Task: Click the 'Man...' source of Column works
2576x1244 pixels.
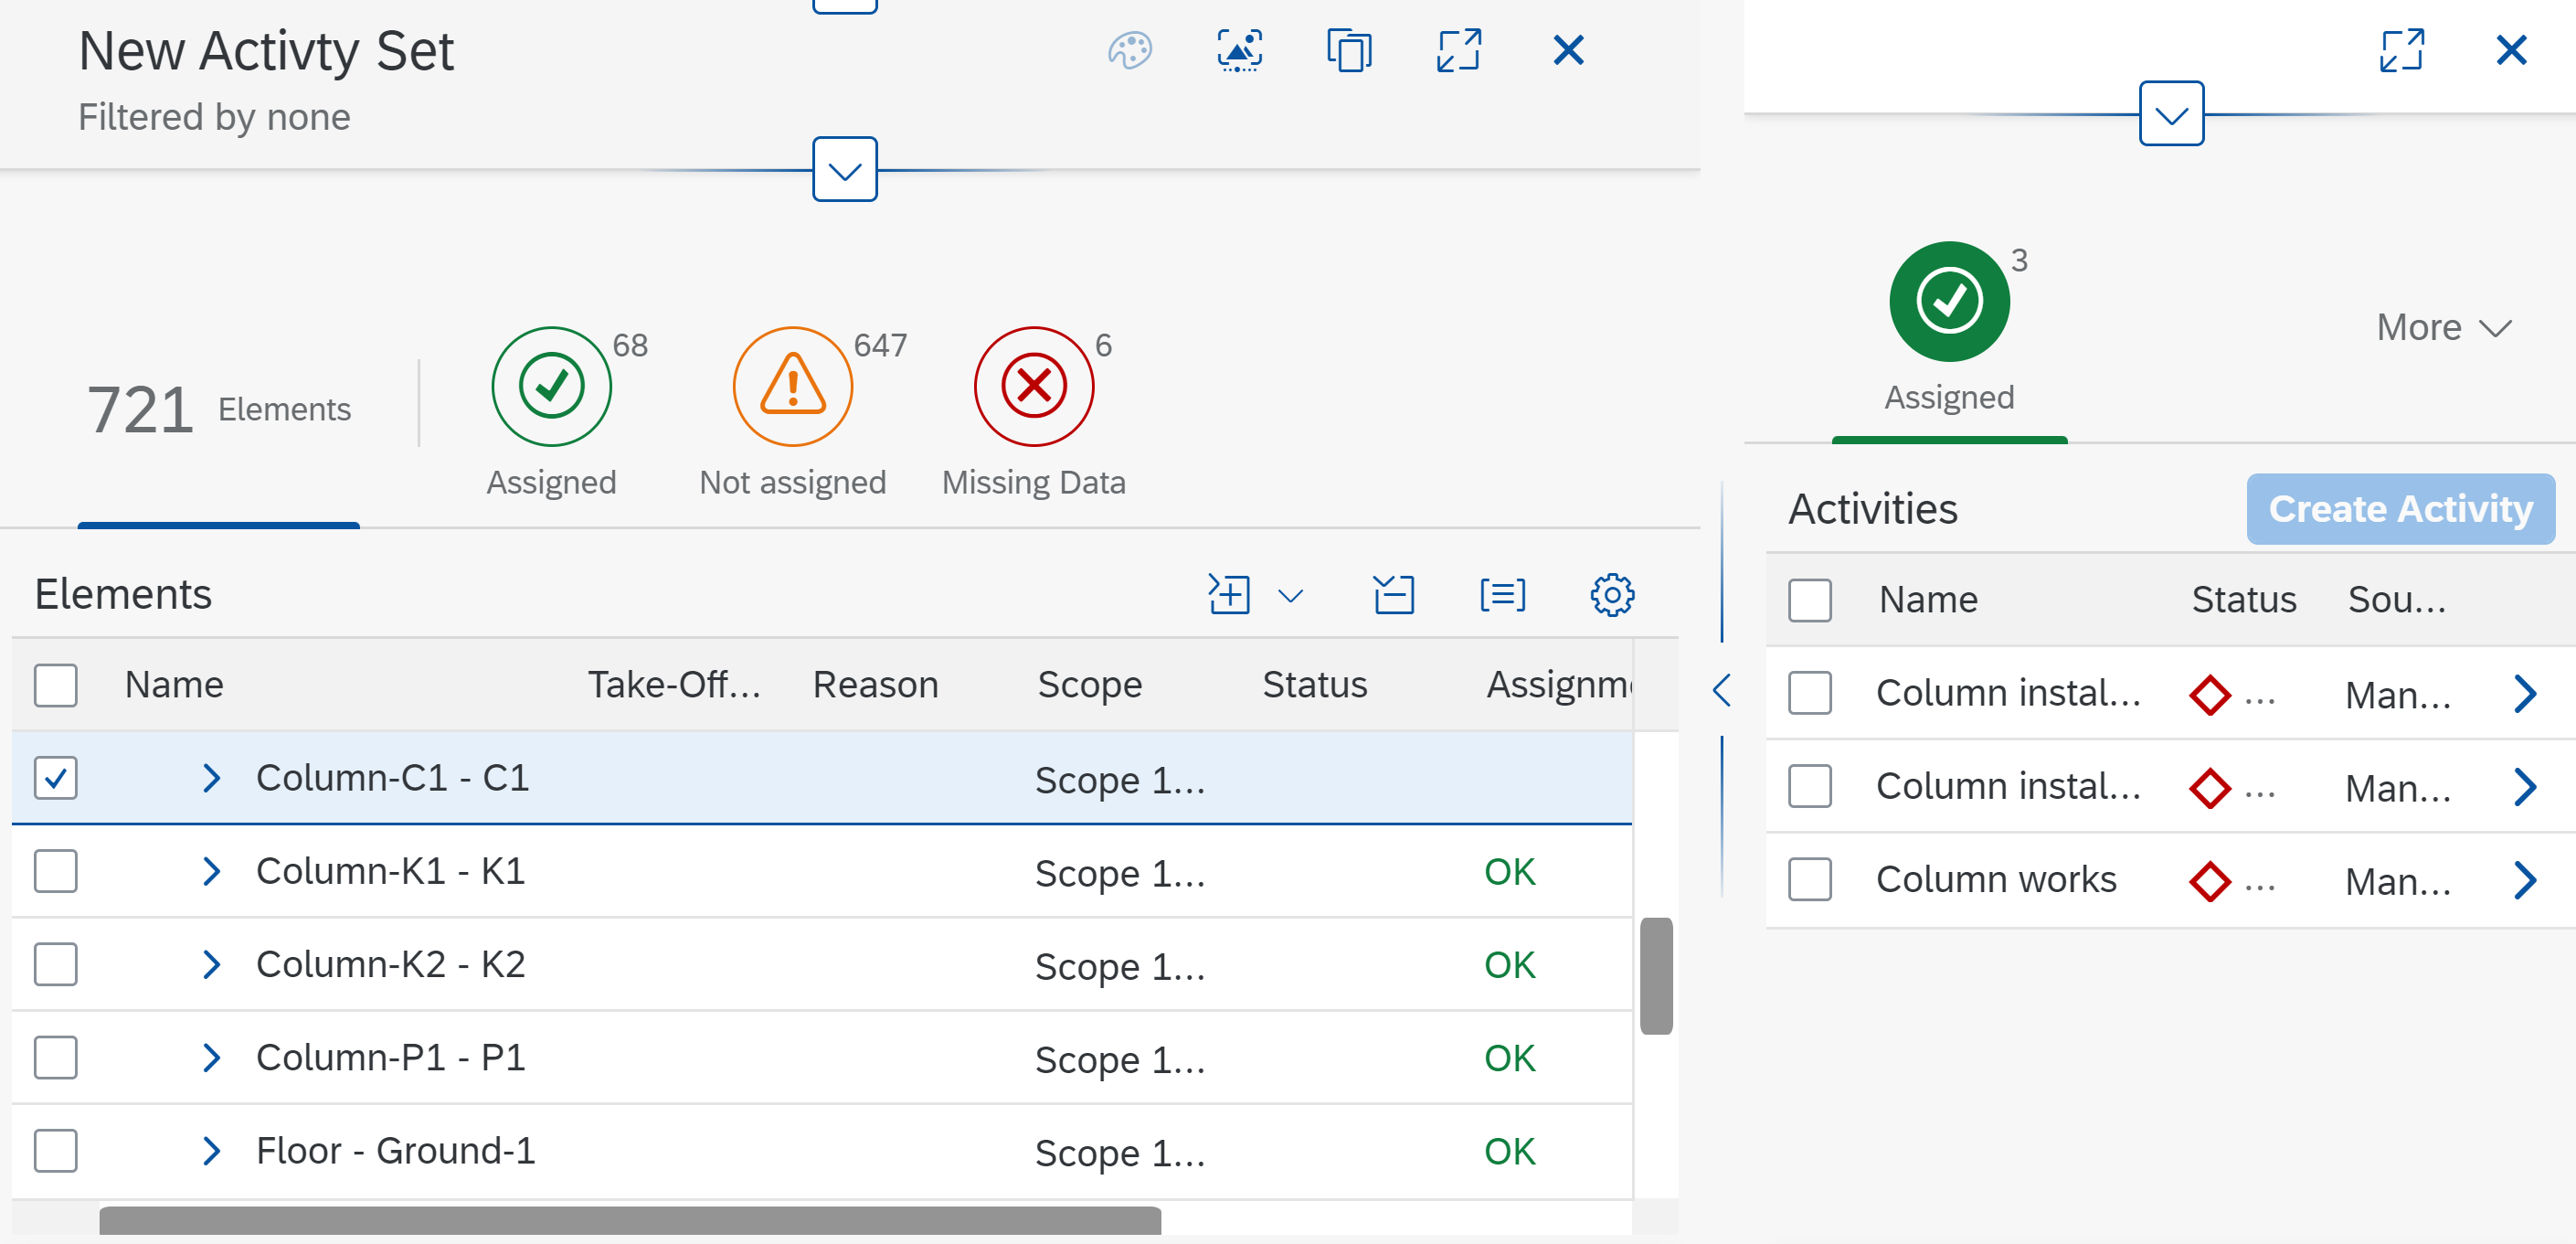Action: [x=2398, y=882]
